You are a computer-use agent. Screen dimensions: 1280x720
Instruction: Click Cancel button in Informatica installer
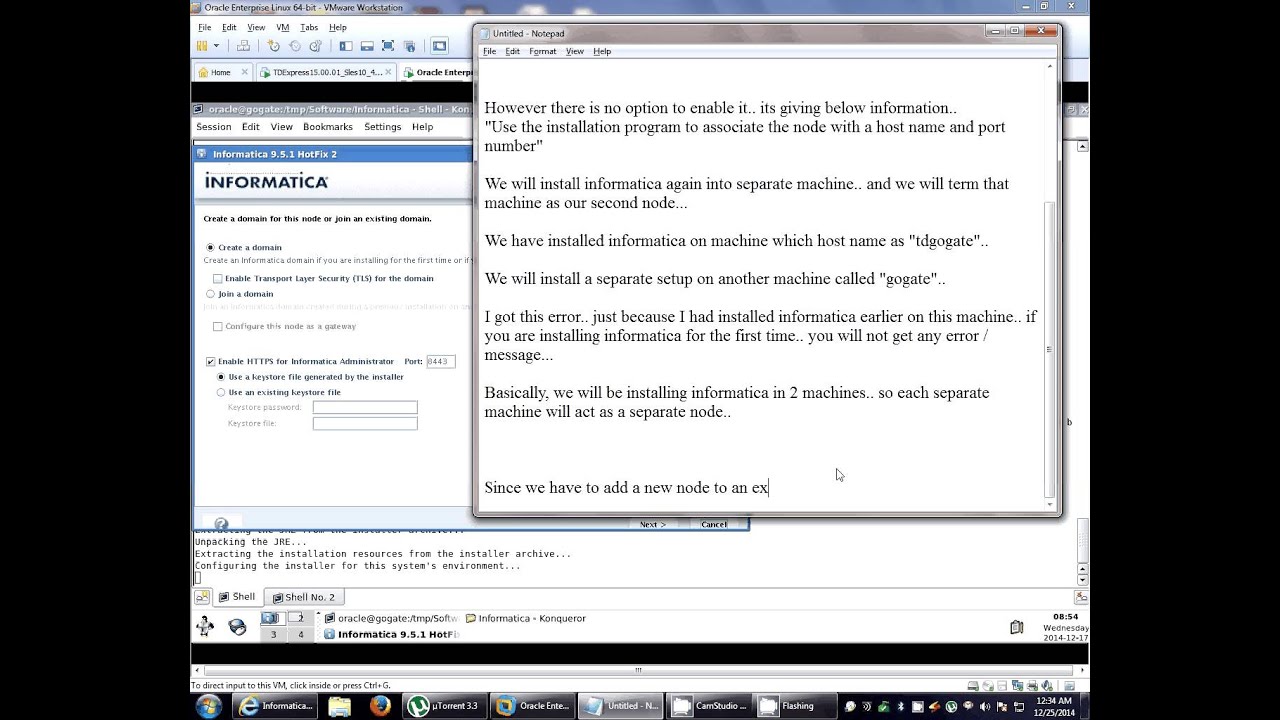click(714, 524)
